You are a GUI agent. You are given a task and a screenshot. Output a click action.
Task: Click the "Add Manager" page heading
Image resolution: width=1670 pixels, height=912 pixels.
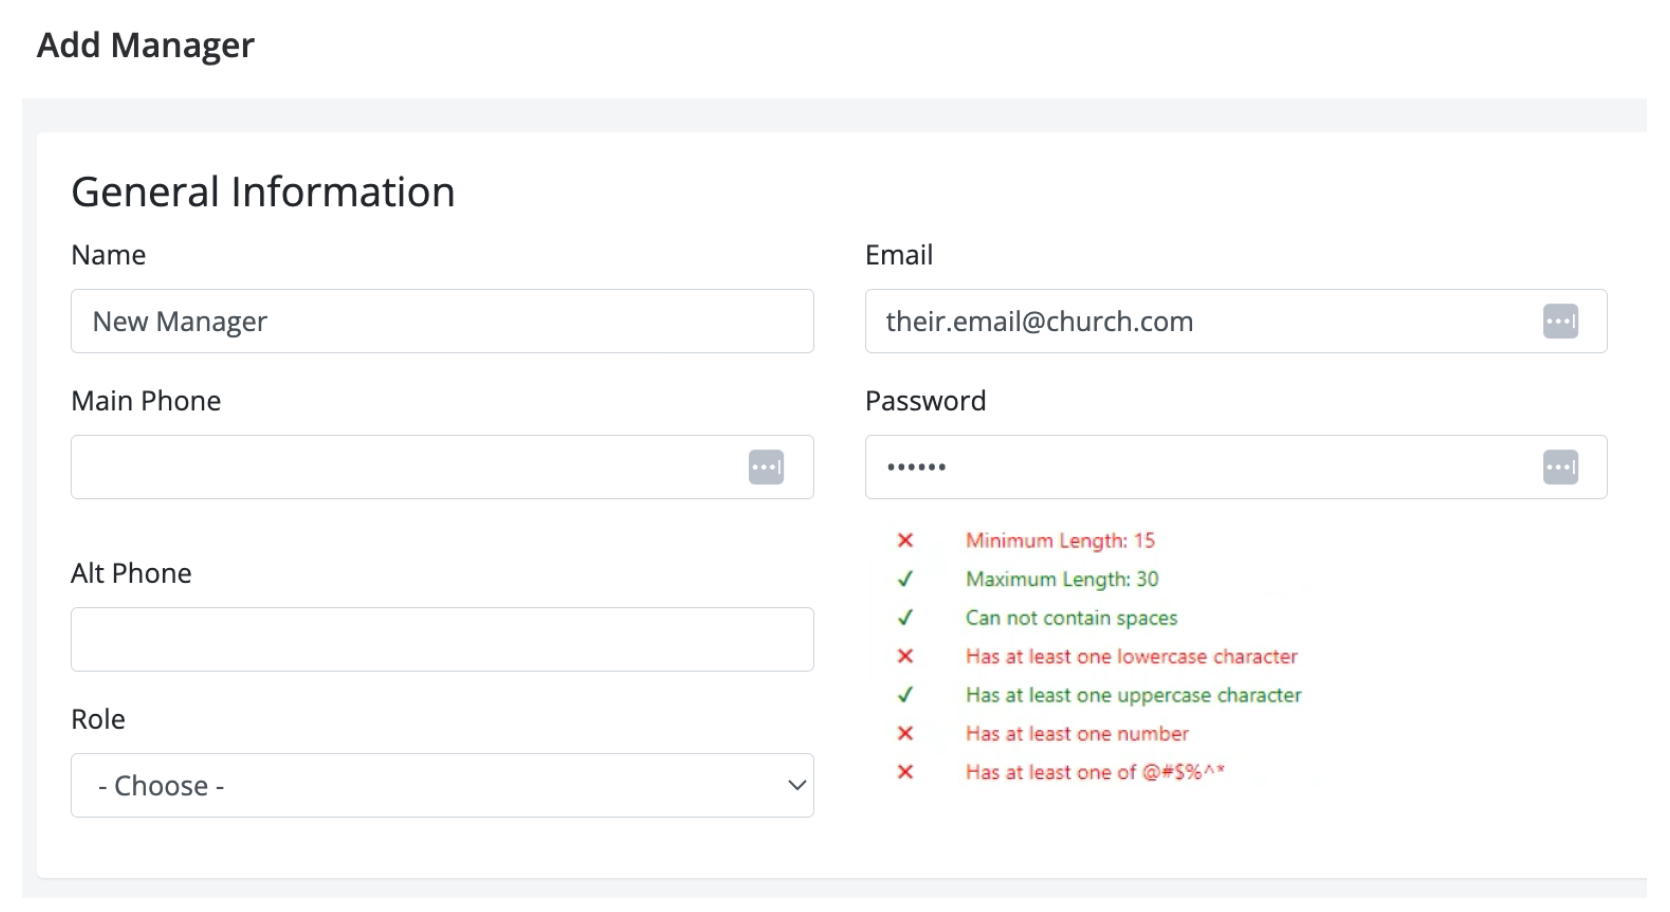(x=146, y=45)
